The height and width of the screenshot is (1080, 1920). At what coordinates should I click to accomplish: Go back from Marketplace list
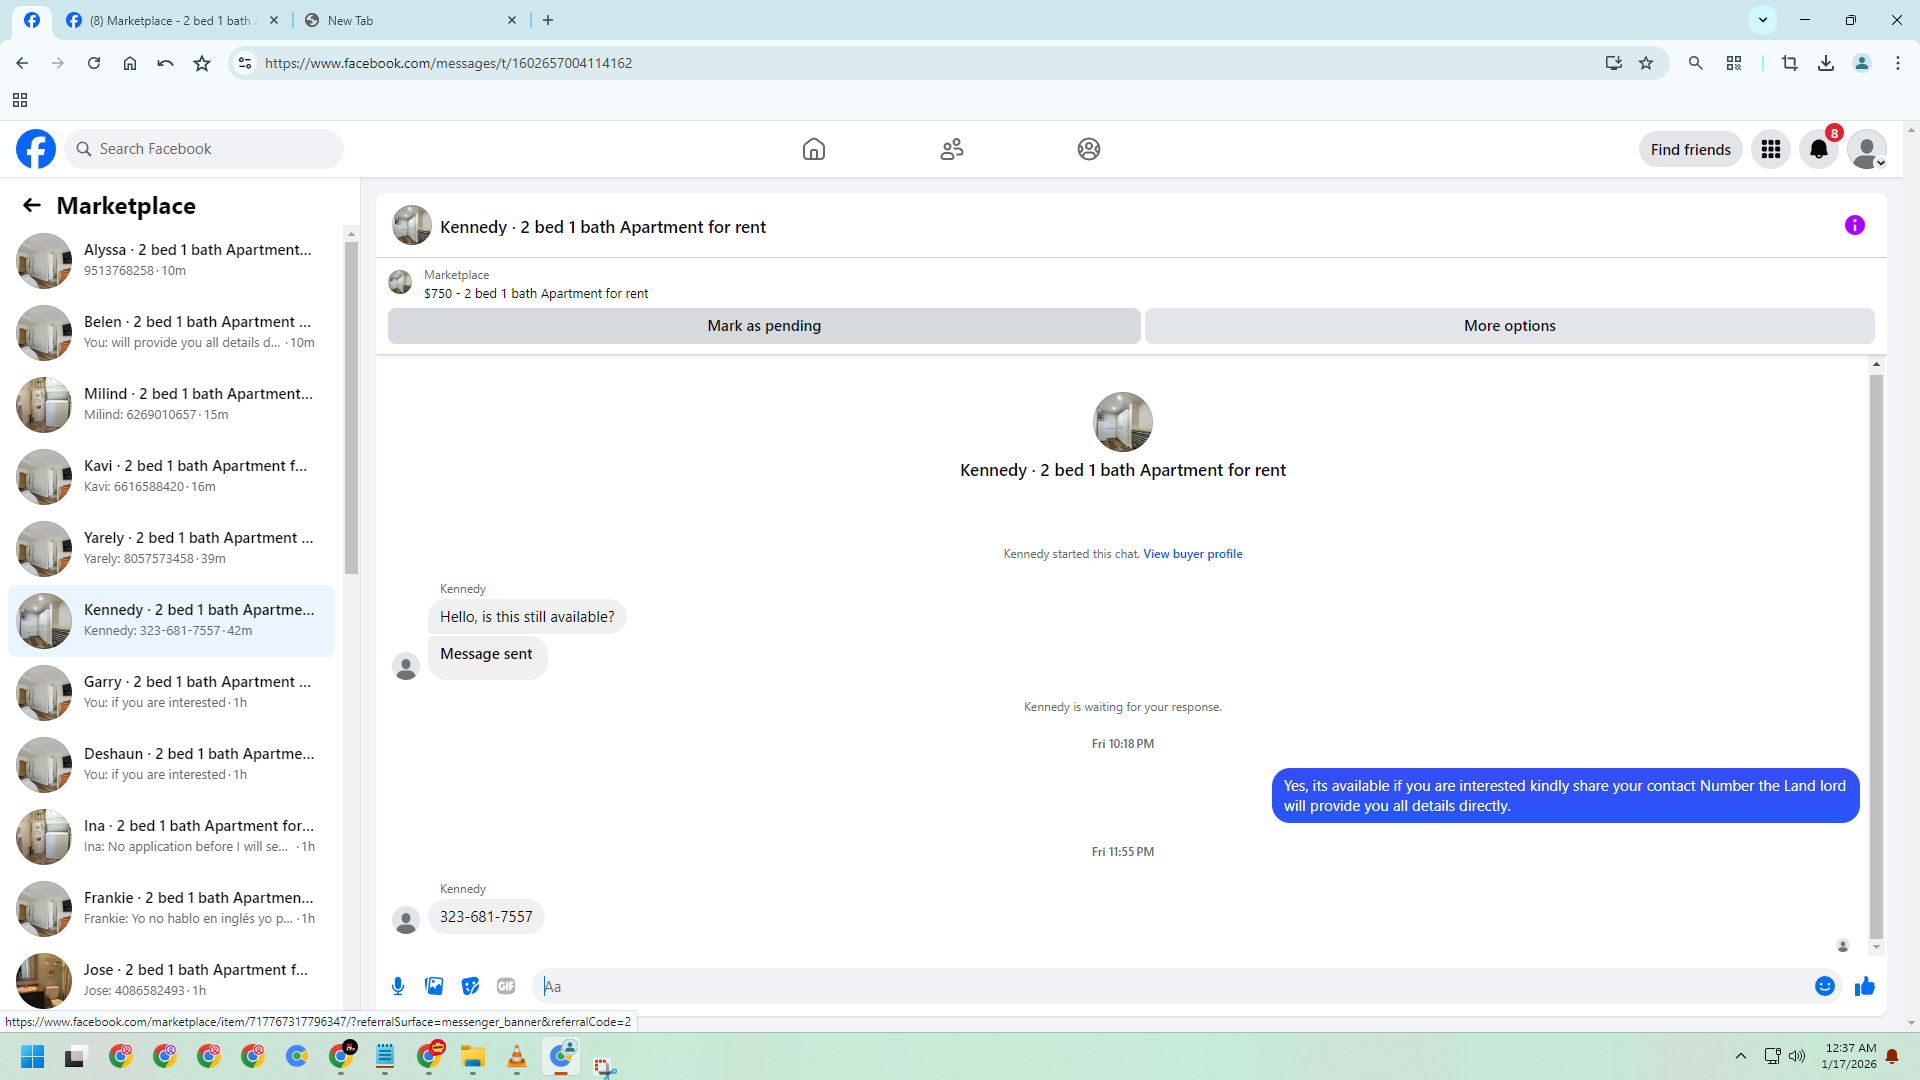pyautogui.click(x=32, y=206)
